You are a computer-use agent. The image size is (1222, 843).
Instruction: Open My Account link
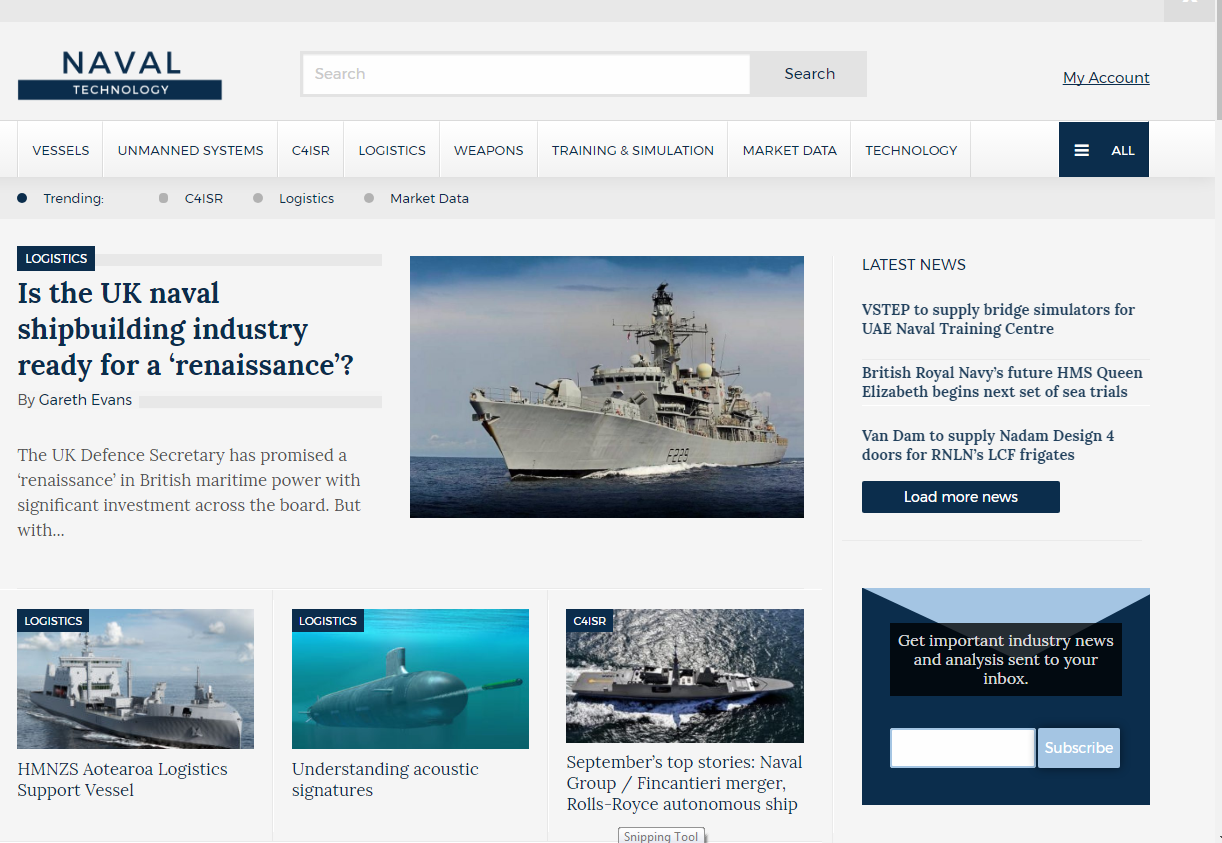[1105, 78]
